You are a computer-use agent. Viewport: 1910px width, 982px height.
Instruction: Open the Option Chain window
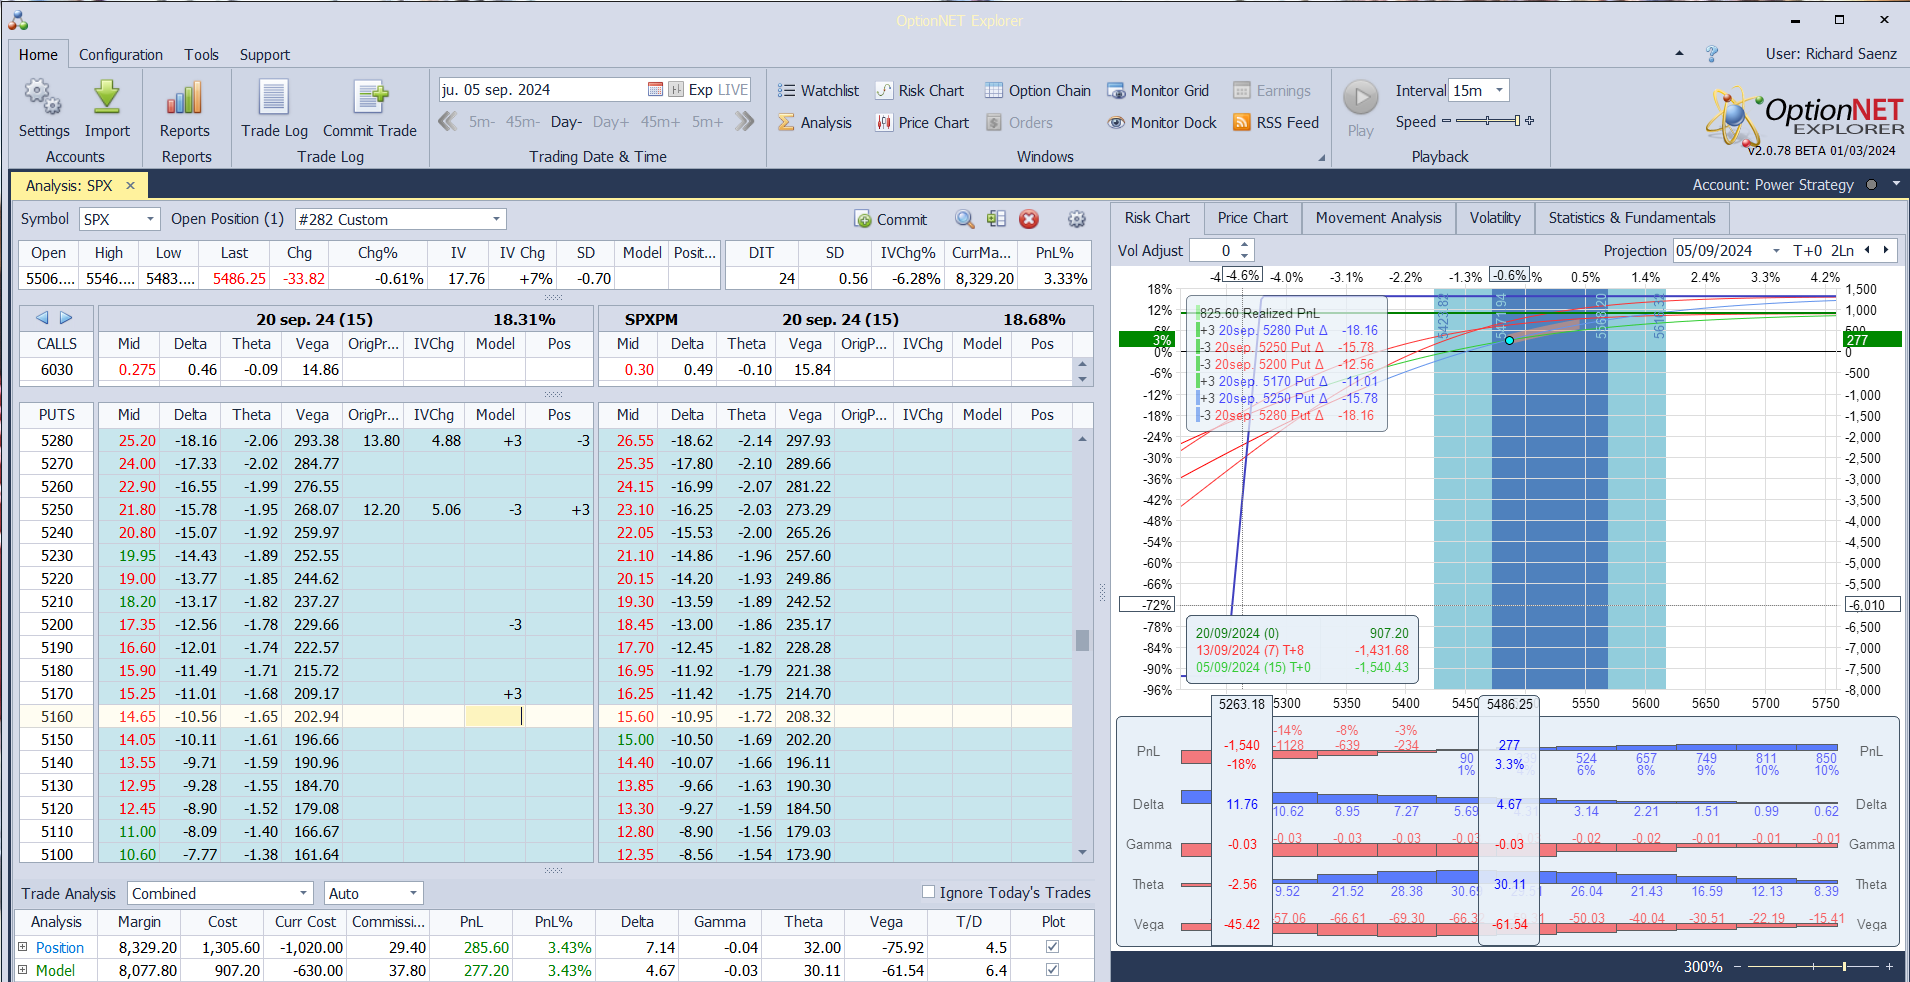tap(1038, 90)
